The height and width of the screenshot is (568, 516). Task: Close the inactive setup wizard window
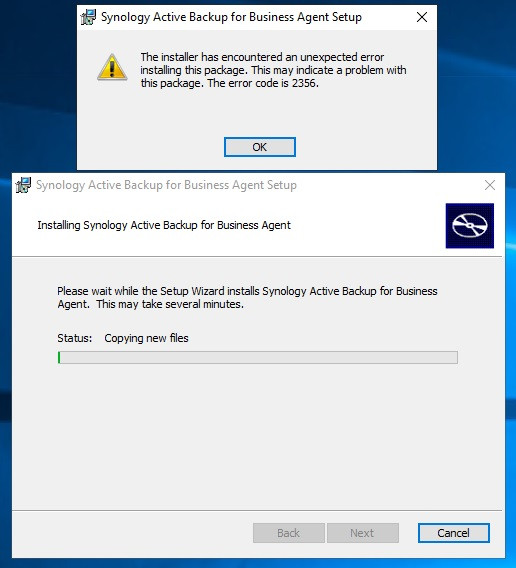[490, 185]
